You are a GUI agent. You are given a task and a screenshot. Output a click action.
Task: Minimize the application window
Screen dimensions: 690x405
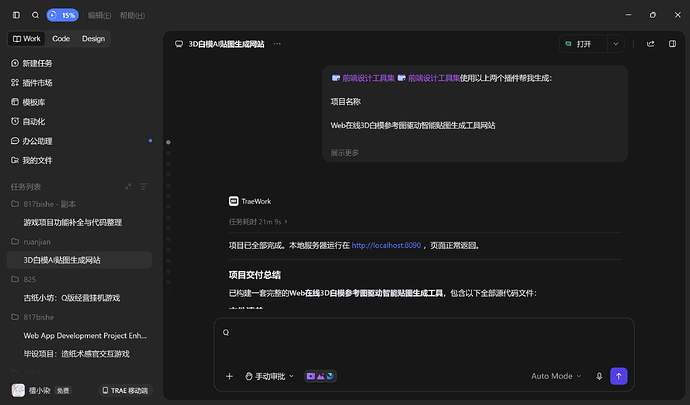point(628,15)
